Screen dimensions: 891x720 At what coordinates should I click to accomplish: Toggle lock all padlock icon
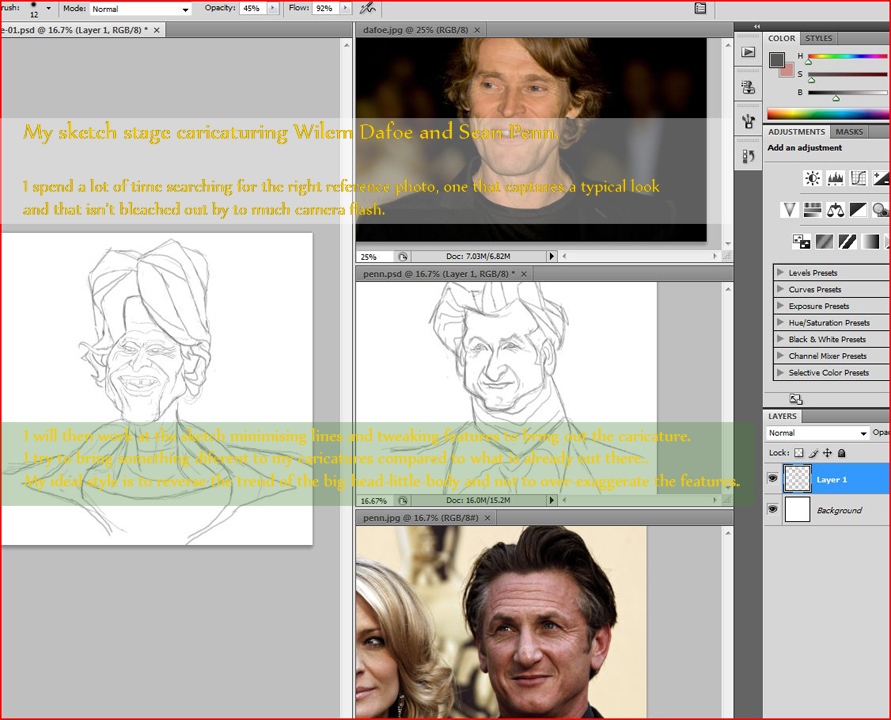(x=842, y=453)
